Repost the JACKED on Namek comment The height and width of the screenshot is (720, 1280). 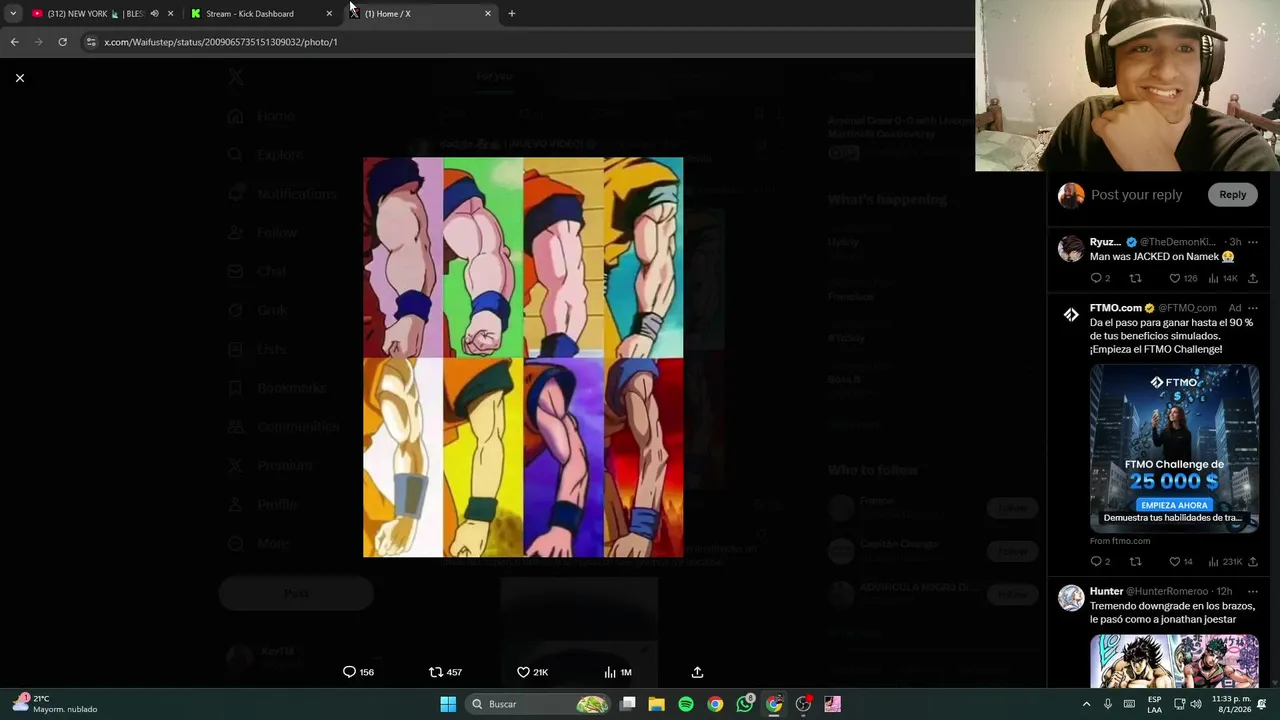tap(1135, 279)
